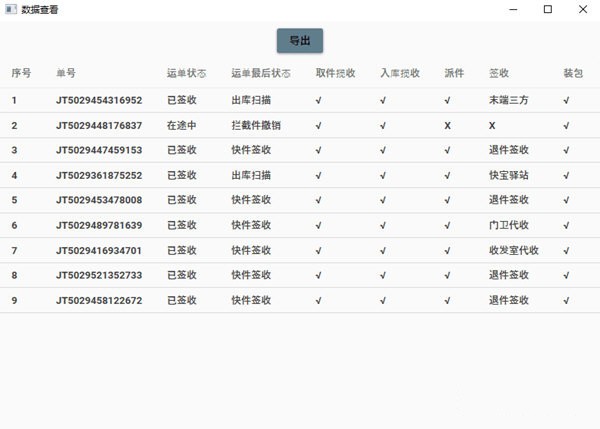This screenshot has width=600, height=429.
Task: Select tracking number JT5029454316952
Action: 99,100
